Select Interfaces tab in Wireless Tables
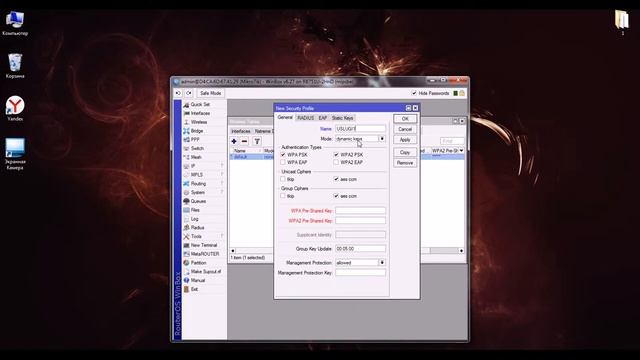Image resolution: width=640 pixels, height=360 pixels. (x=241, y=131)
